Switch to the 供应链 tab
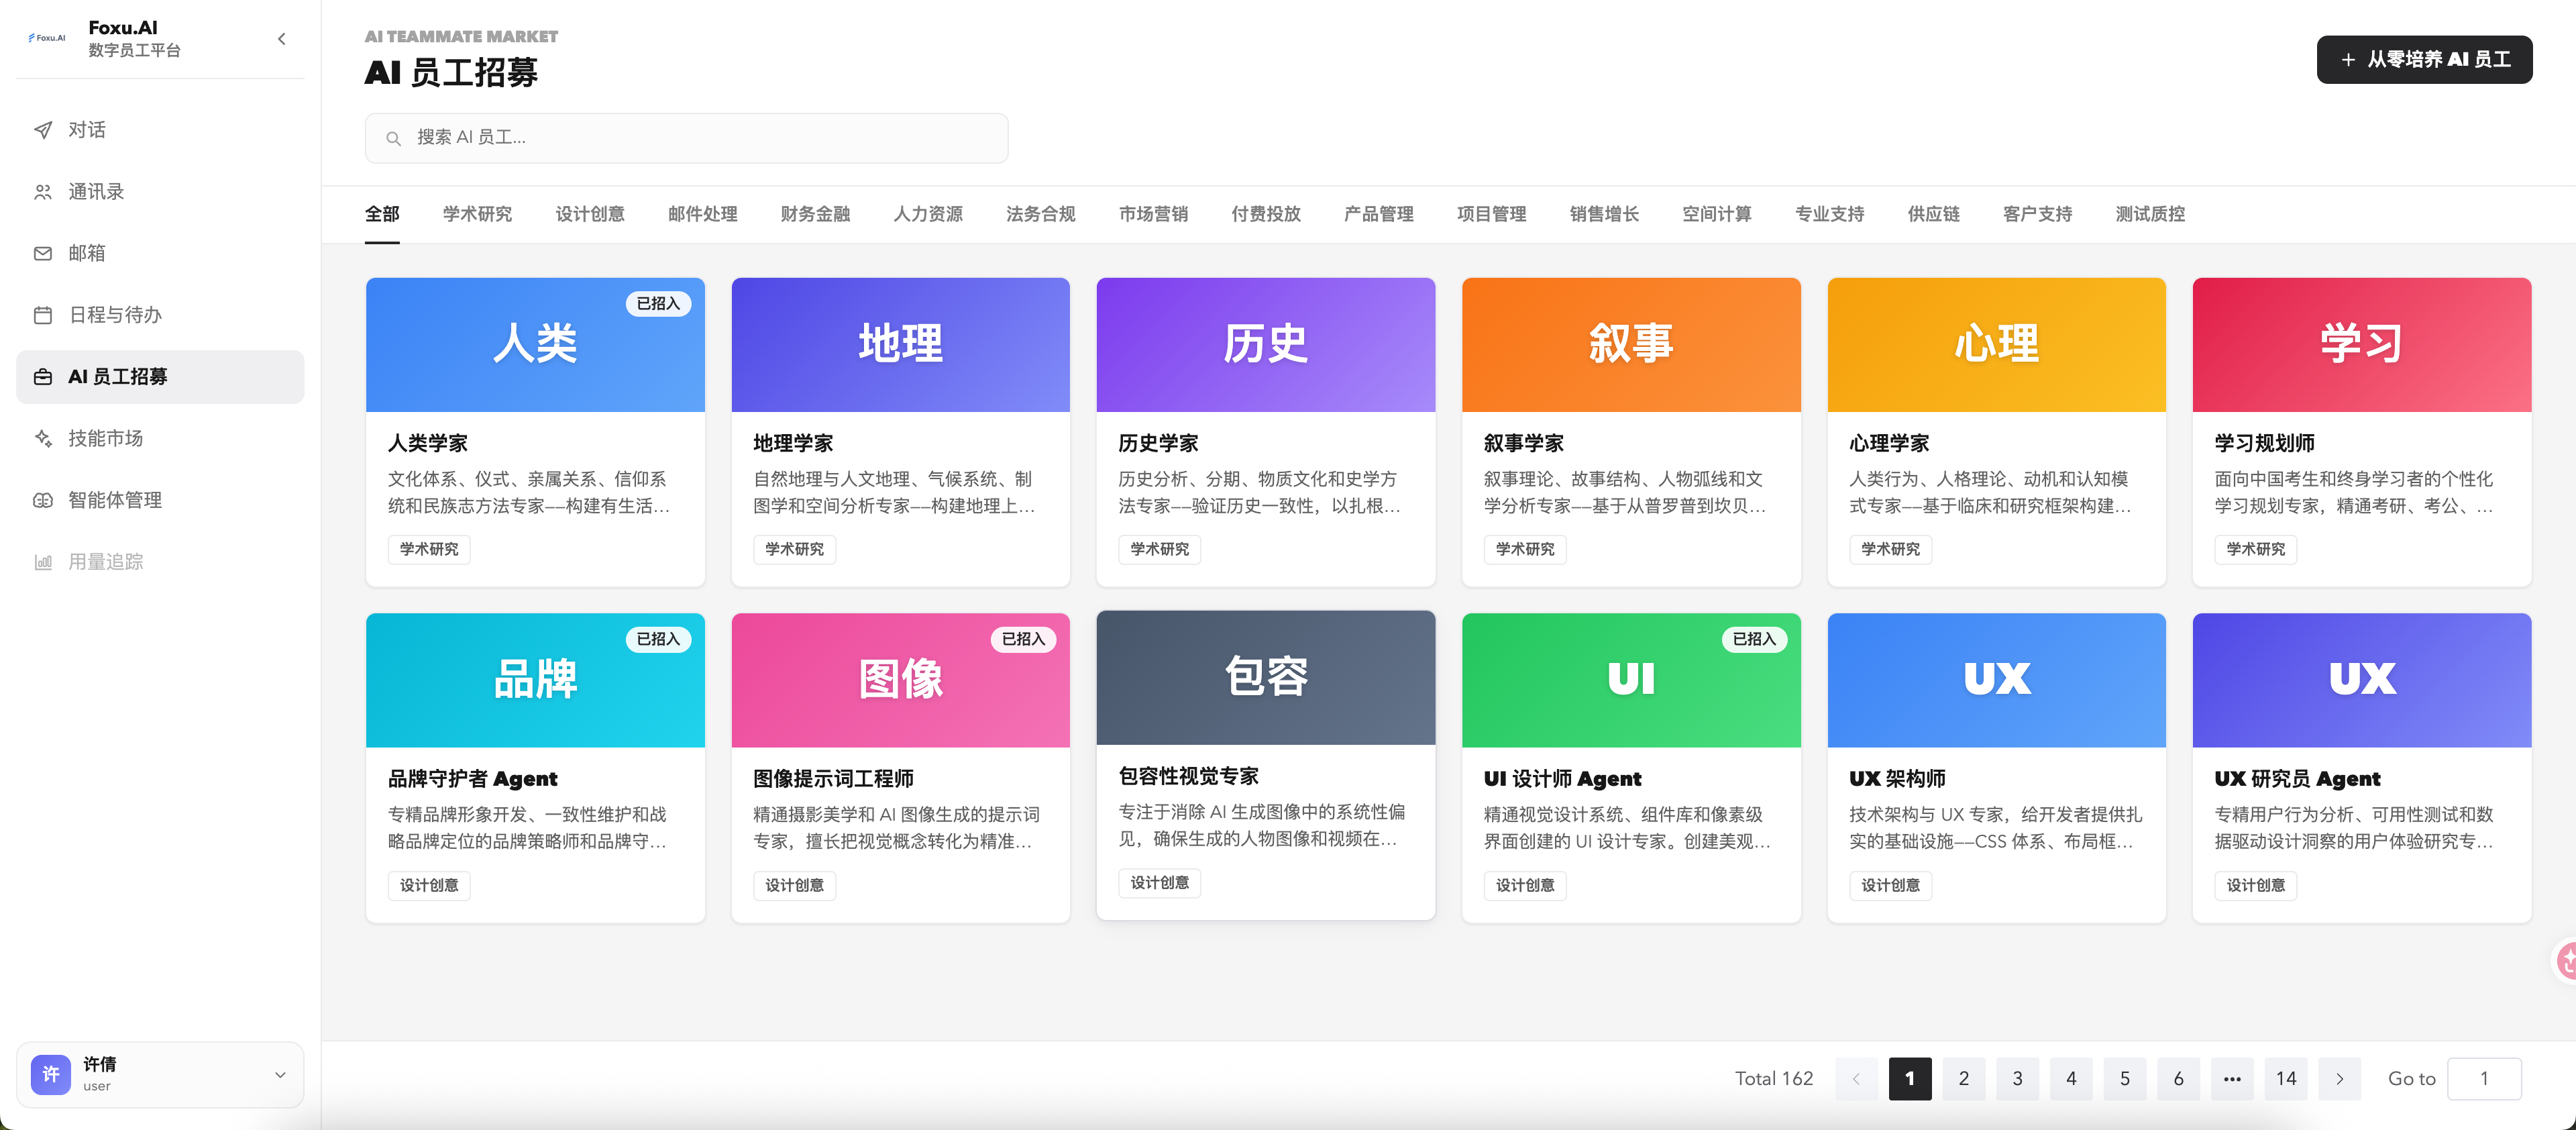This screenshot has width=2576, height=1130. tap(1933, 214)
